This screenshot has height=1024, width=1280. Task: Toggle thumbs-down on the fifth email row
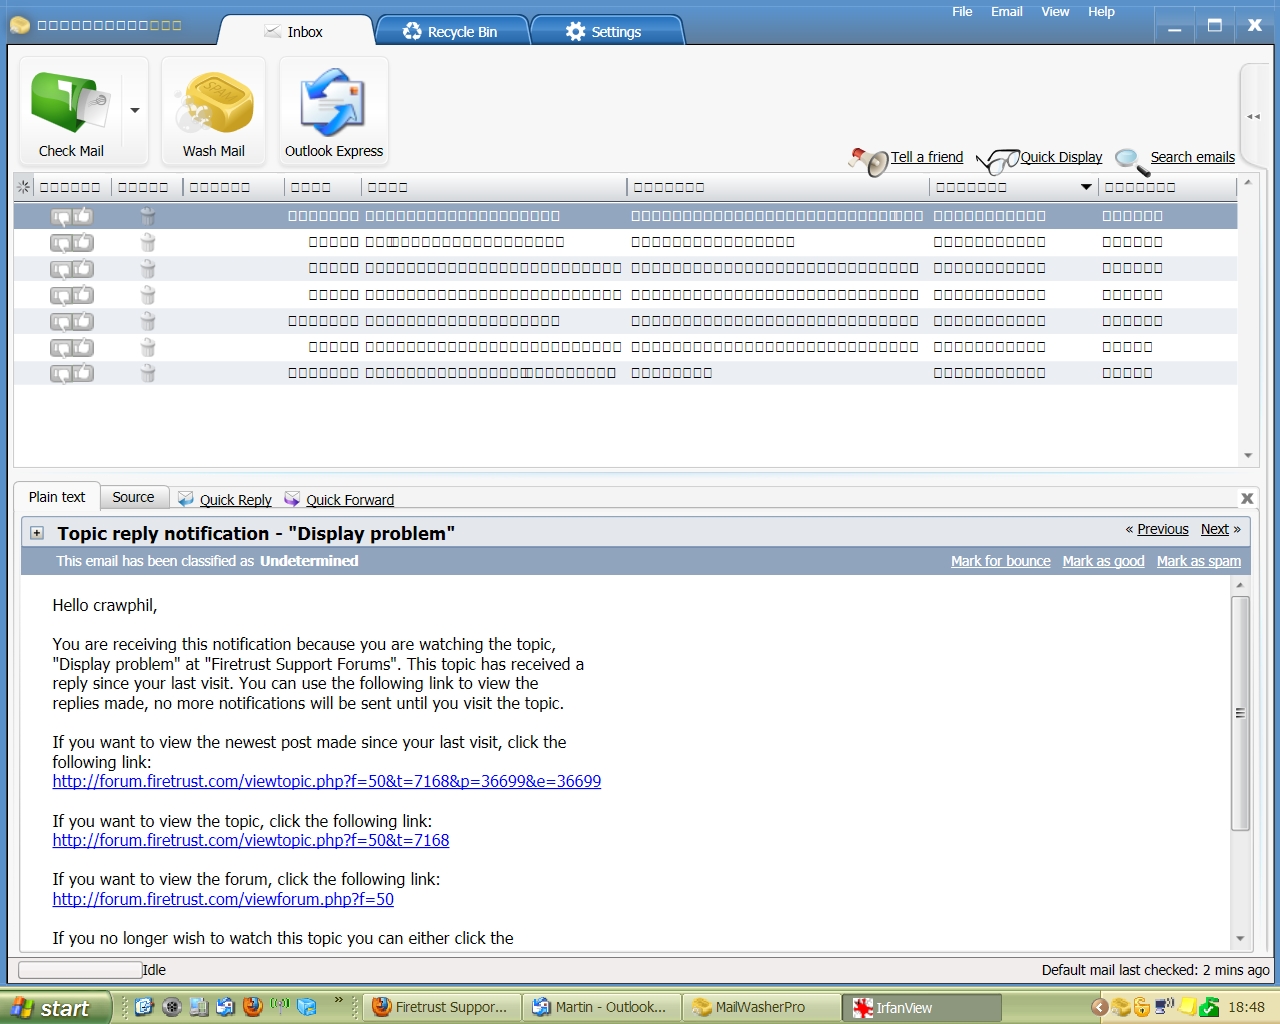[61, 321]
